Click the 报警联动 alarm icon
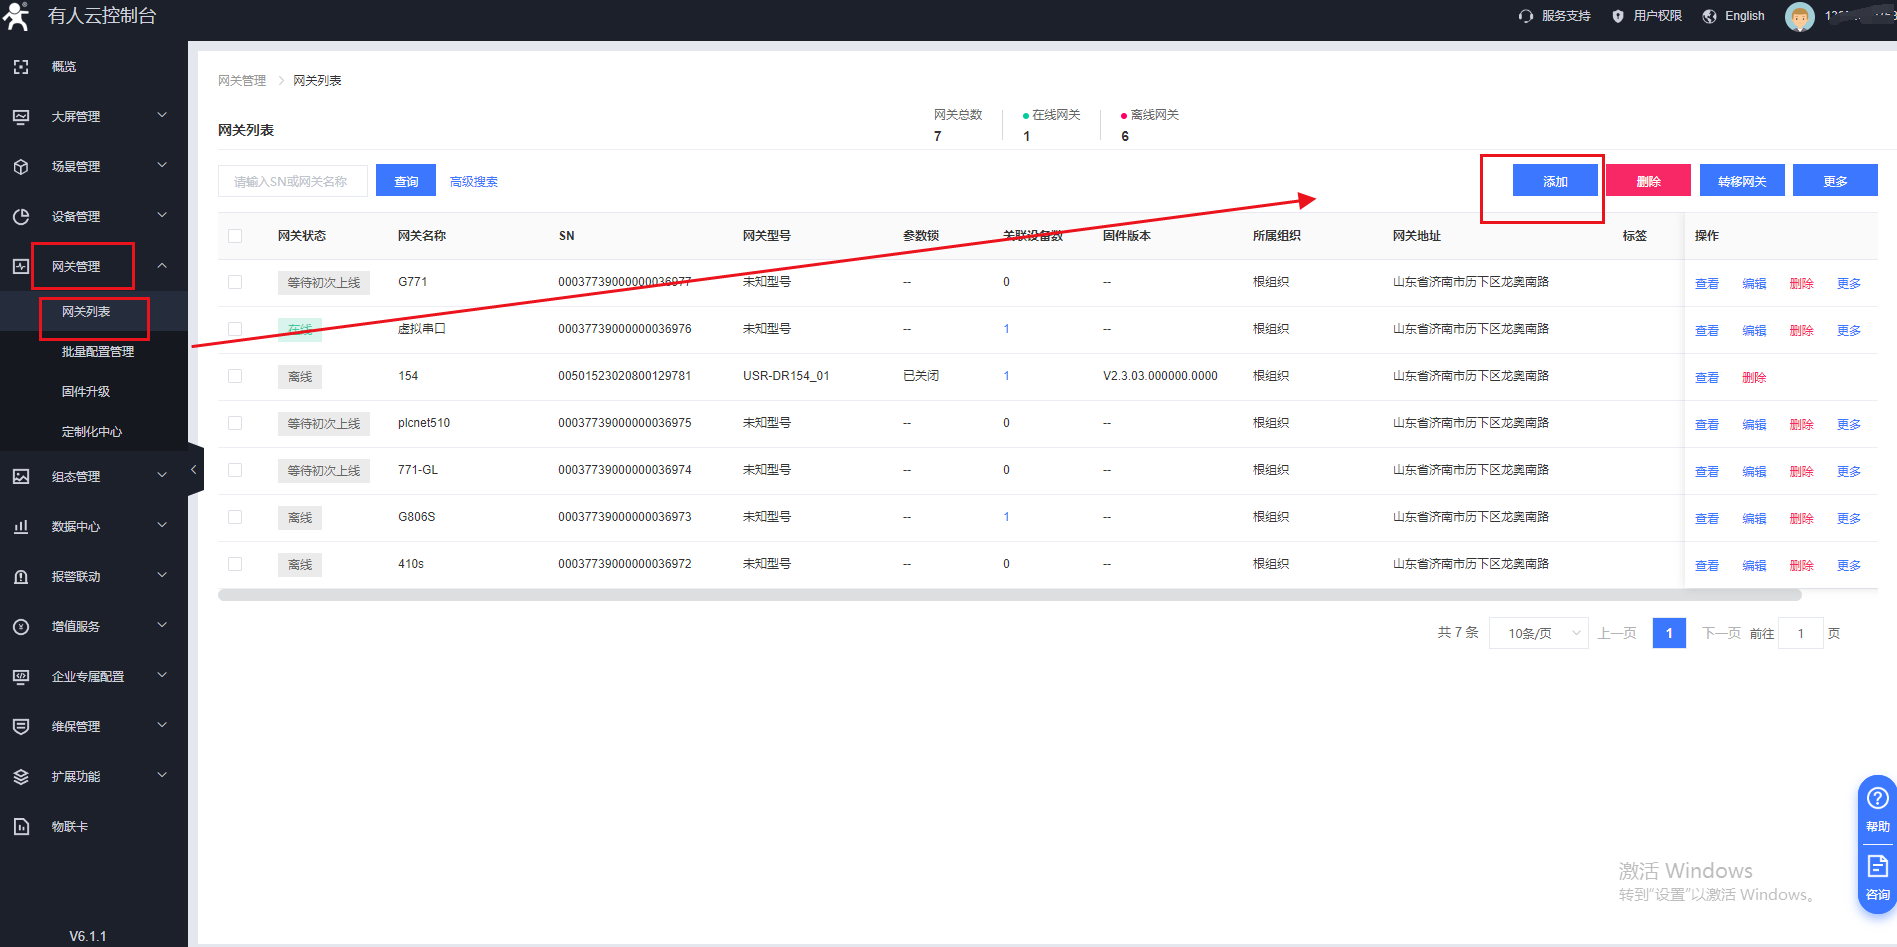The image size is (1897, 947). pyautogui.click(x=21, y=577)
